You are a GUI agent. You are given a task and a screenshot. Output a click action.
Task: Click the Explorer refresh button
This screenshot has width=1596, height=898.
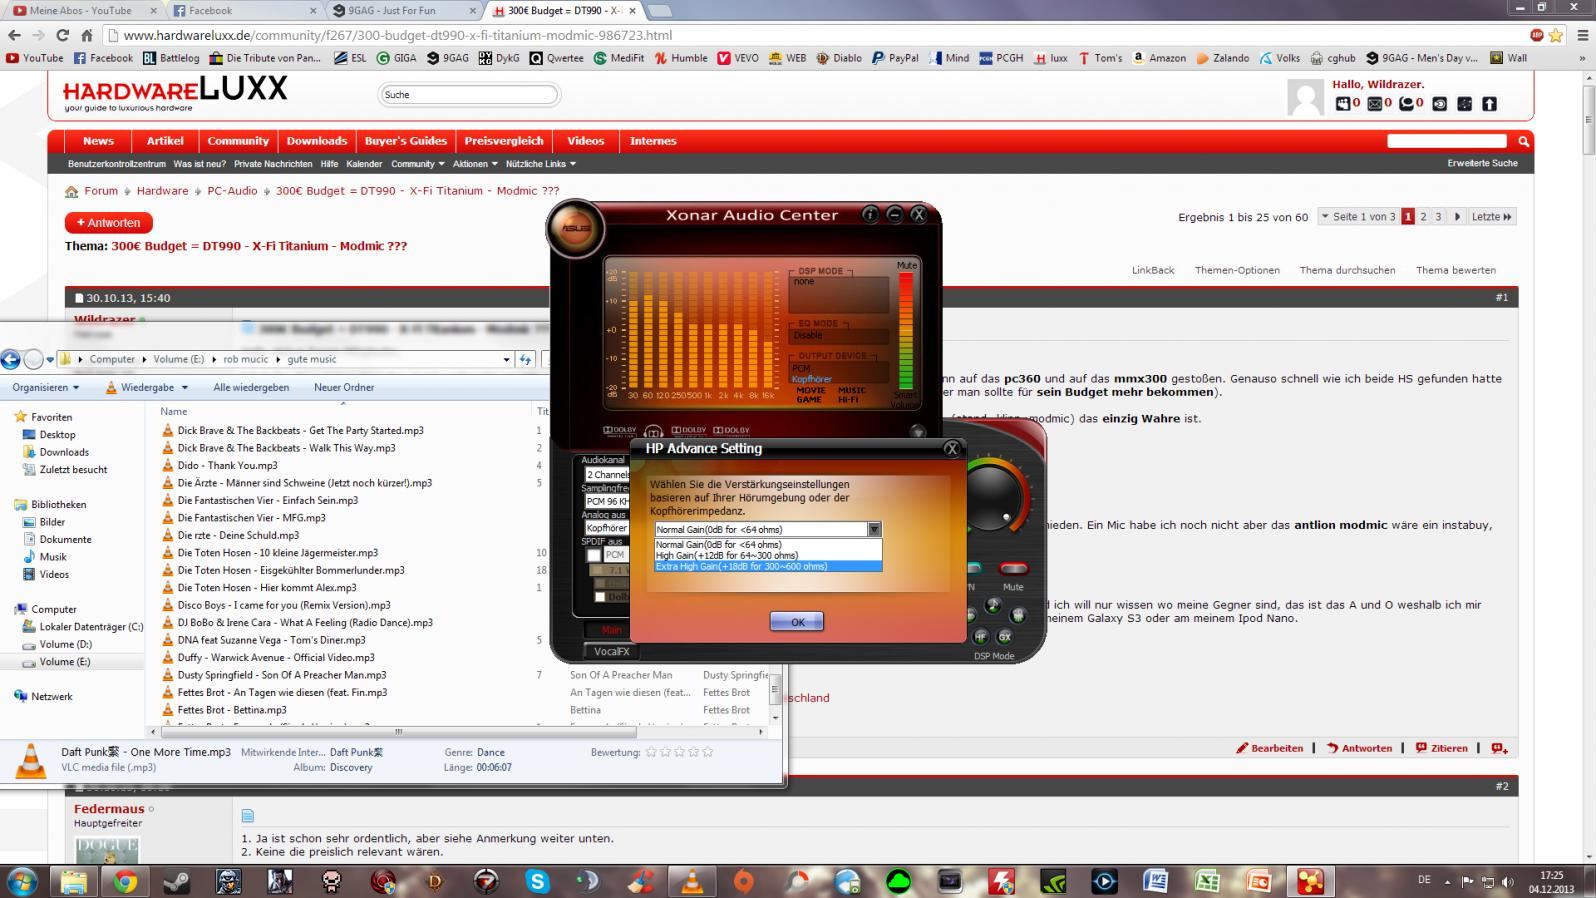(x=526, y=359)
